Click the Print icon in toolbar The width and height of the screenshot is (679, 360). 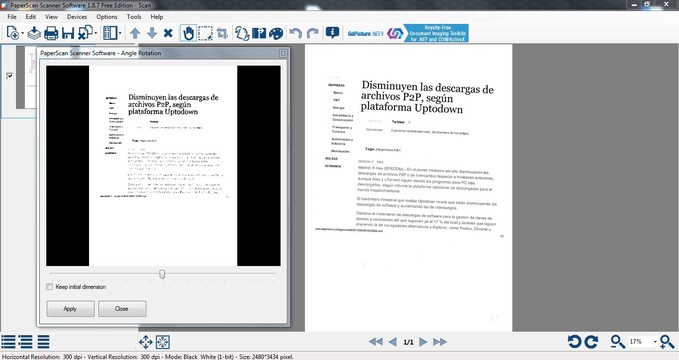point(51,33)
